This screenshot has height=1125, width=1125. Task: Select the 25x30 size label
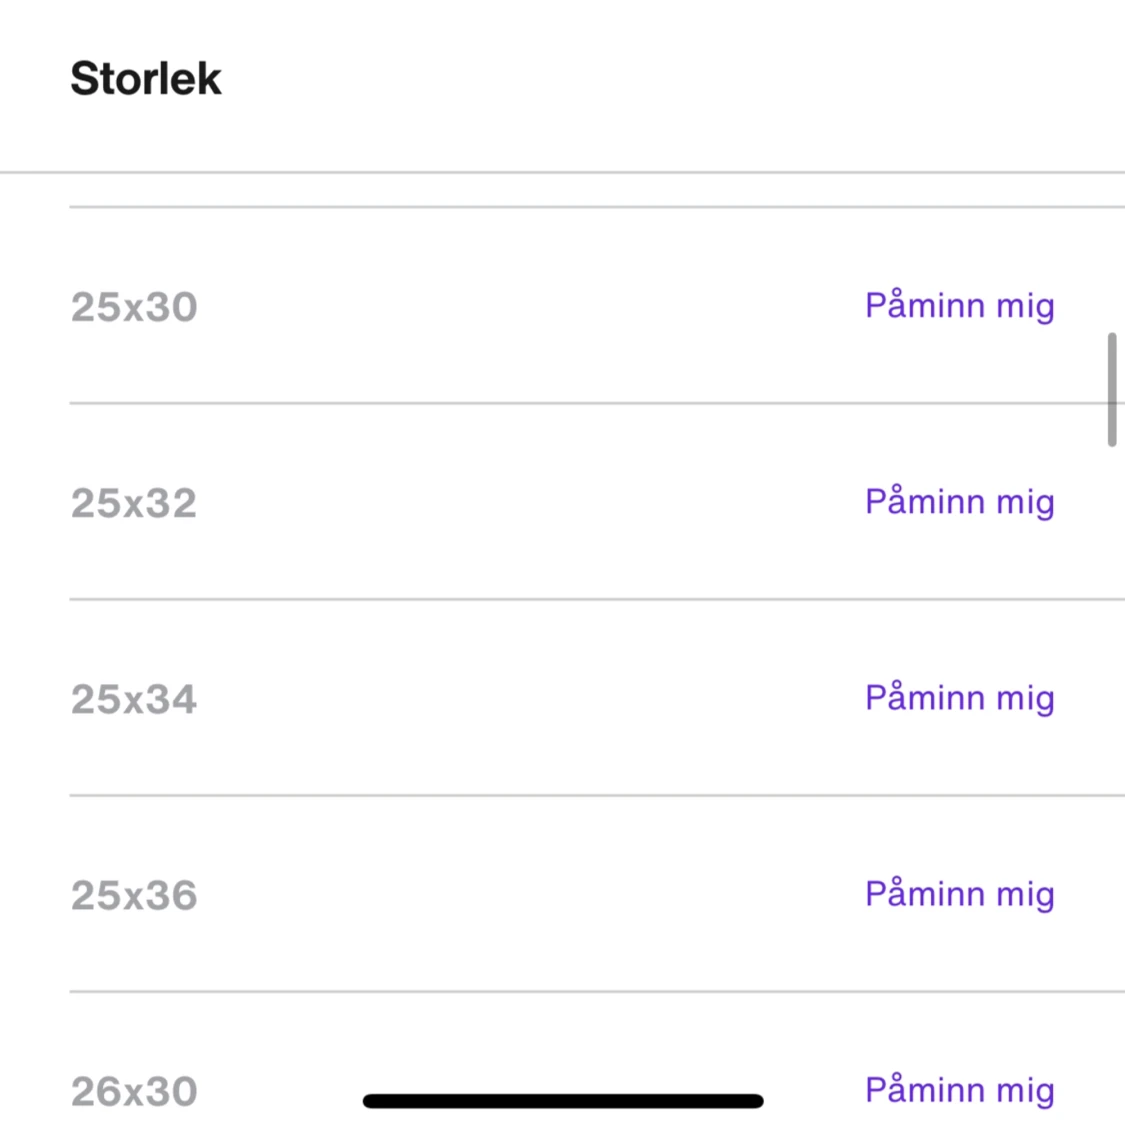[x=134, y=307]
